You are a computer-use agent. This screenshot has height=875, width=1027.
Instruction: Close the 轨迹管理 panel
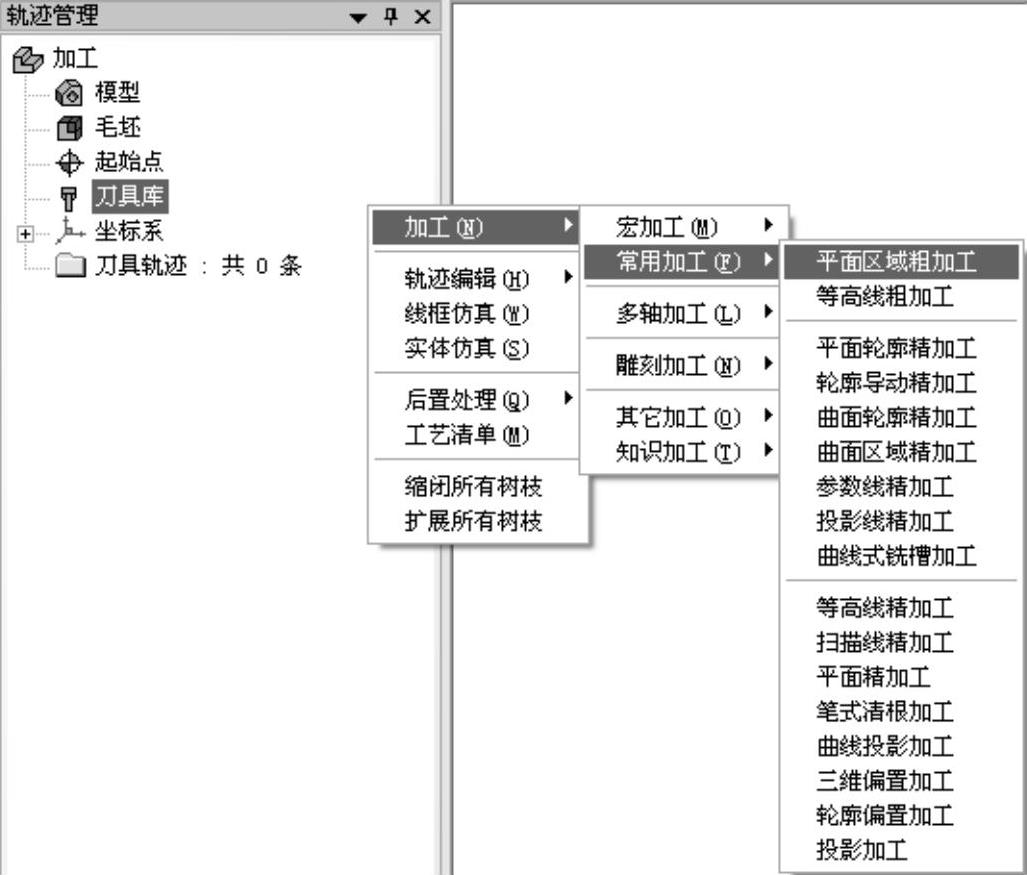click(422, 16)
